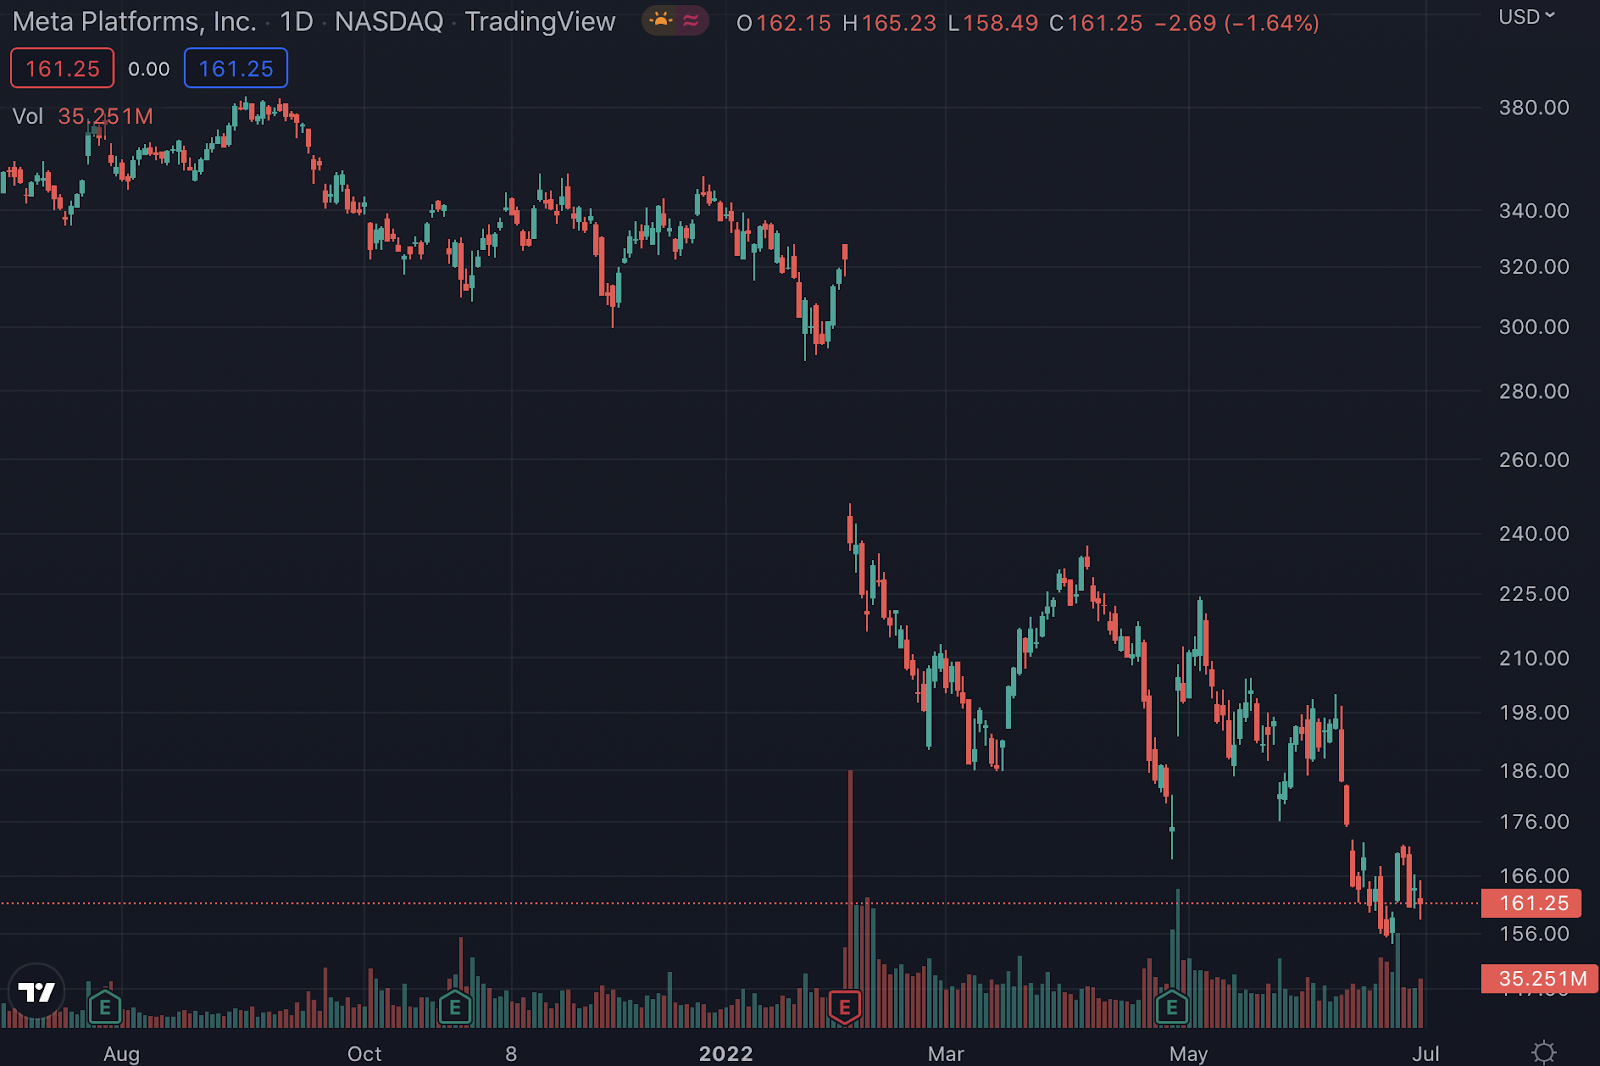
Task: Click the close value 161.25 in header
Action: pos(1105,23)
